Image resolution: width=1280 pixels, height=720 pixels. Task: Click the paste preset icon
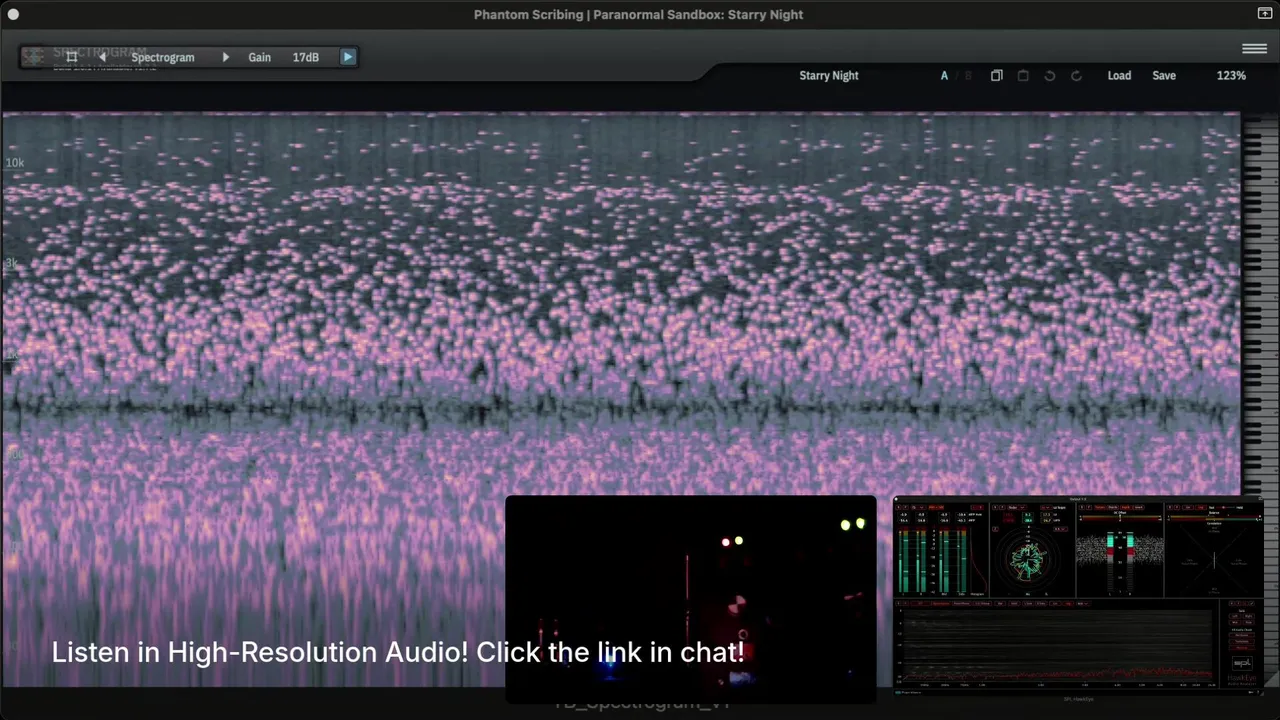coord(1023,76)
